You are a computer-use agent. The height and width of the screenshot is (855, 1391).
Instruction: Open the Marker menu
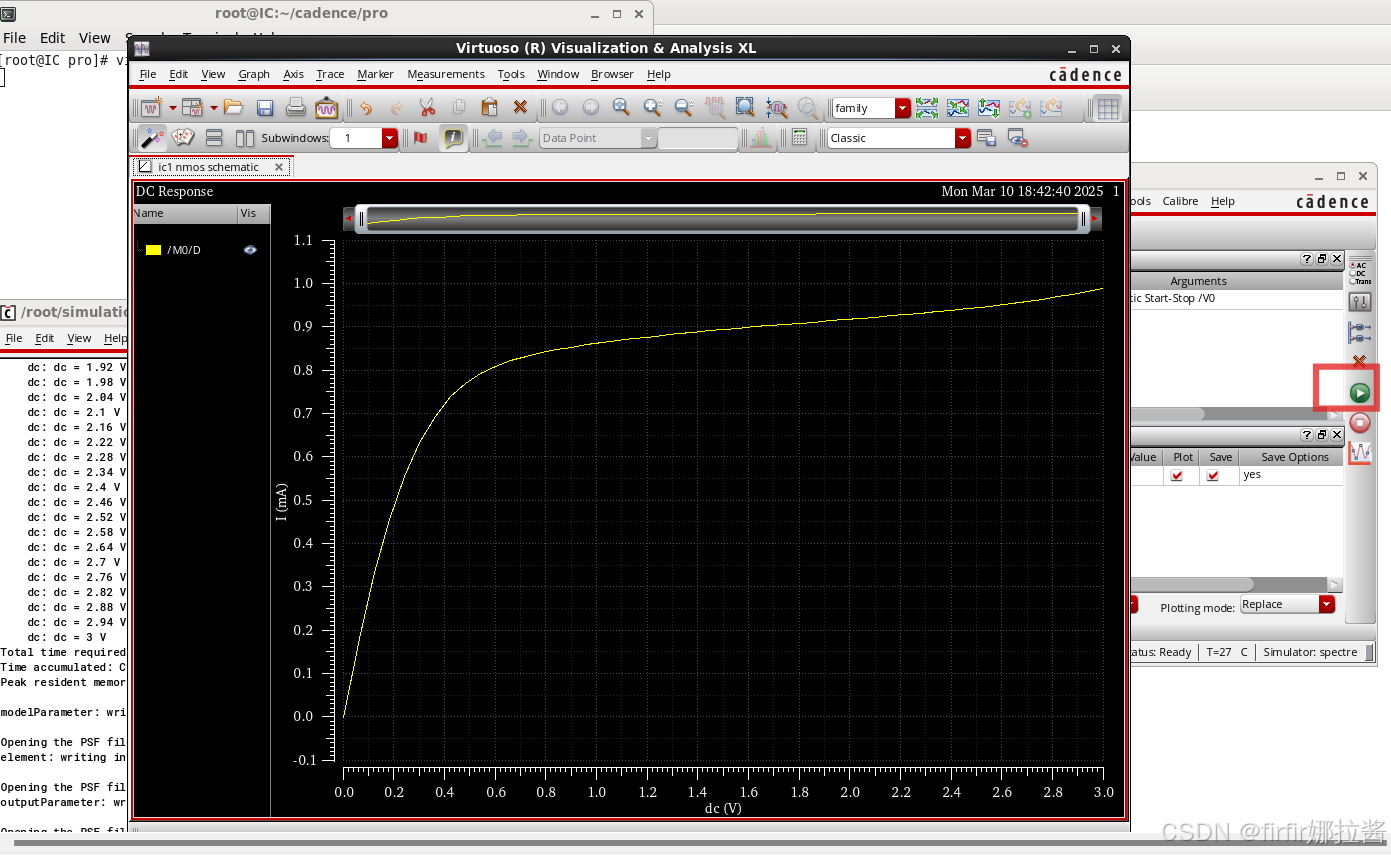coord(375,74)
